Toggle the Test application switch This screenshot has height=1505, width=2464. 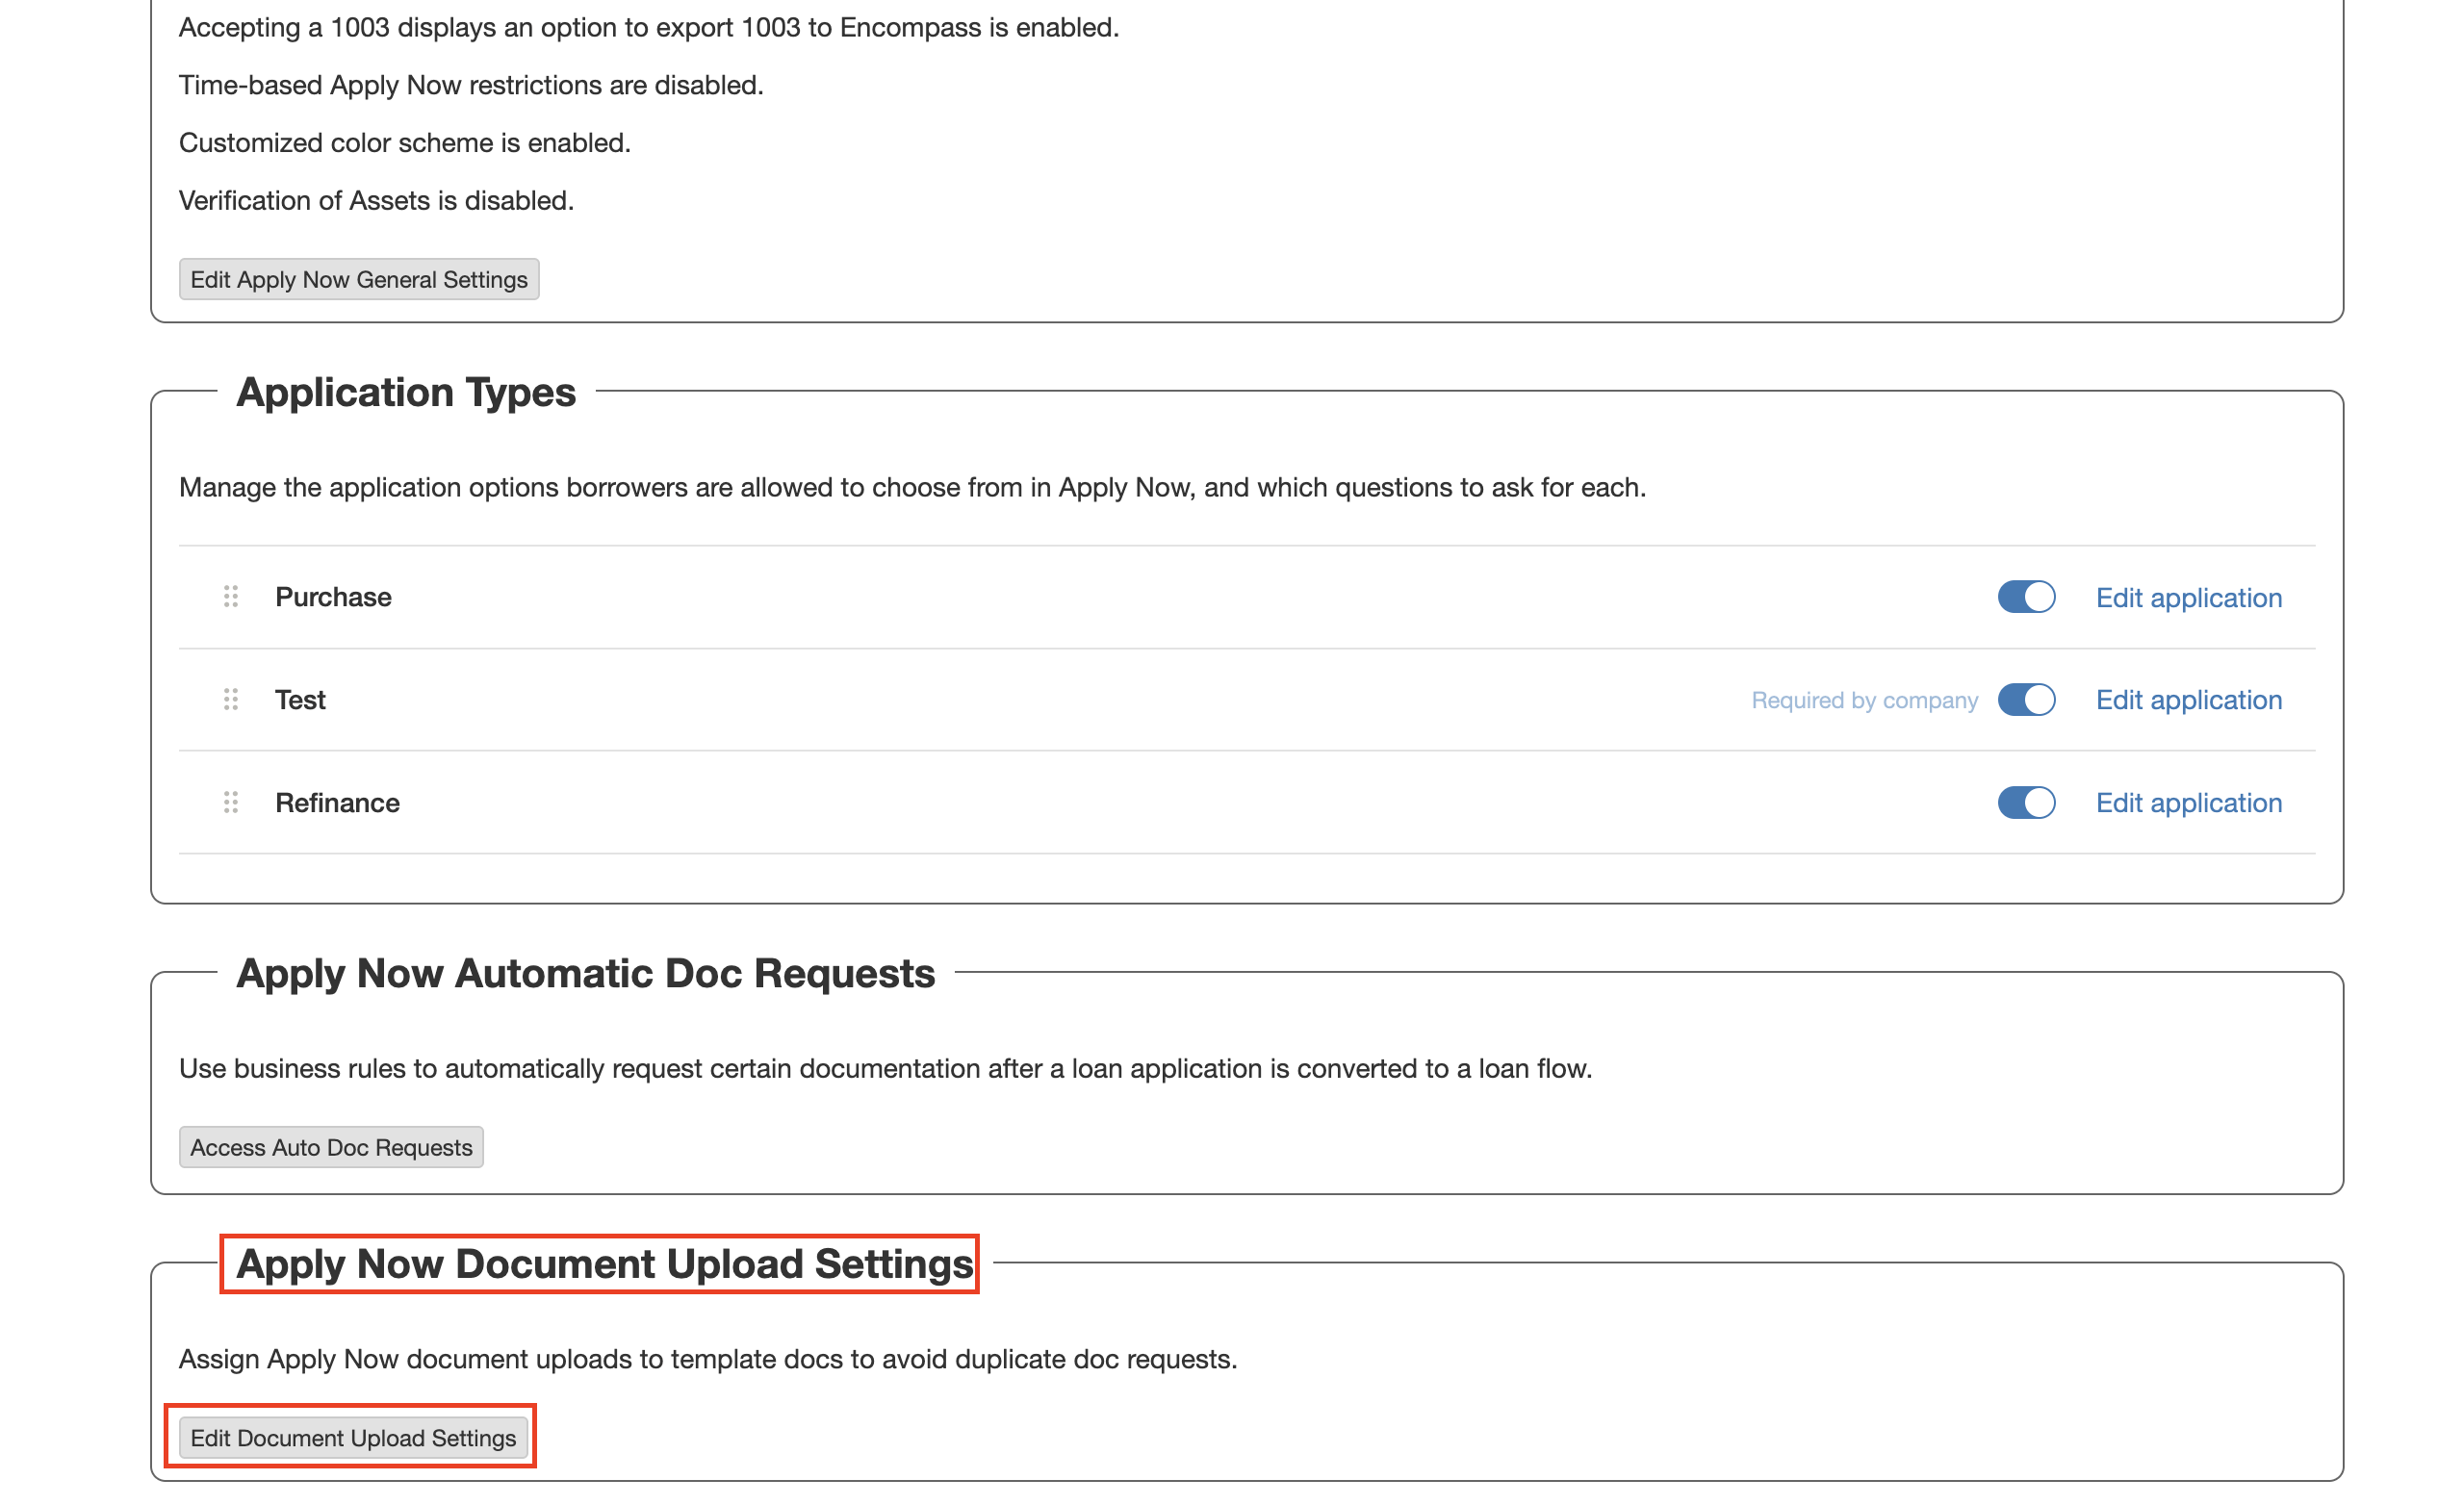2026,700
